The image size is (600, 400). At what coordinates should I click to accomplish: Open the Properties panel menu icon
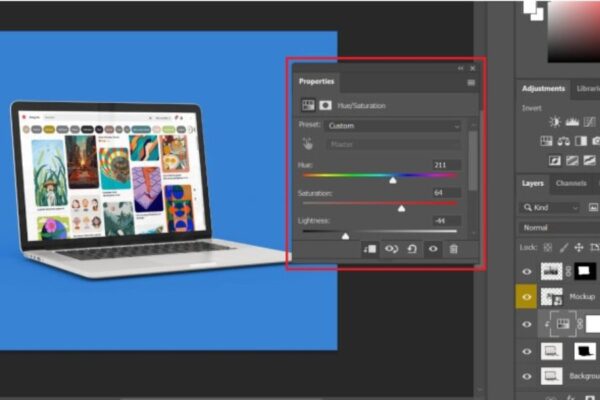pyautogui.click(x=471, y=82)
